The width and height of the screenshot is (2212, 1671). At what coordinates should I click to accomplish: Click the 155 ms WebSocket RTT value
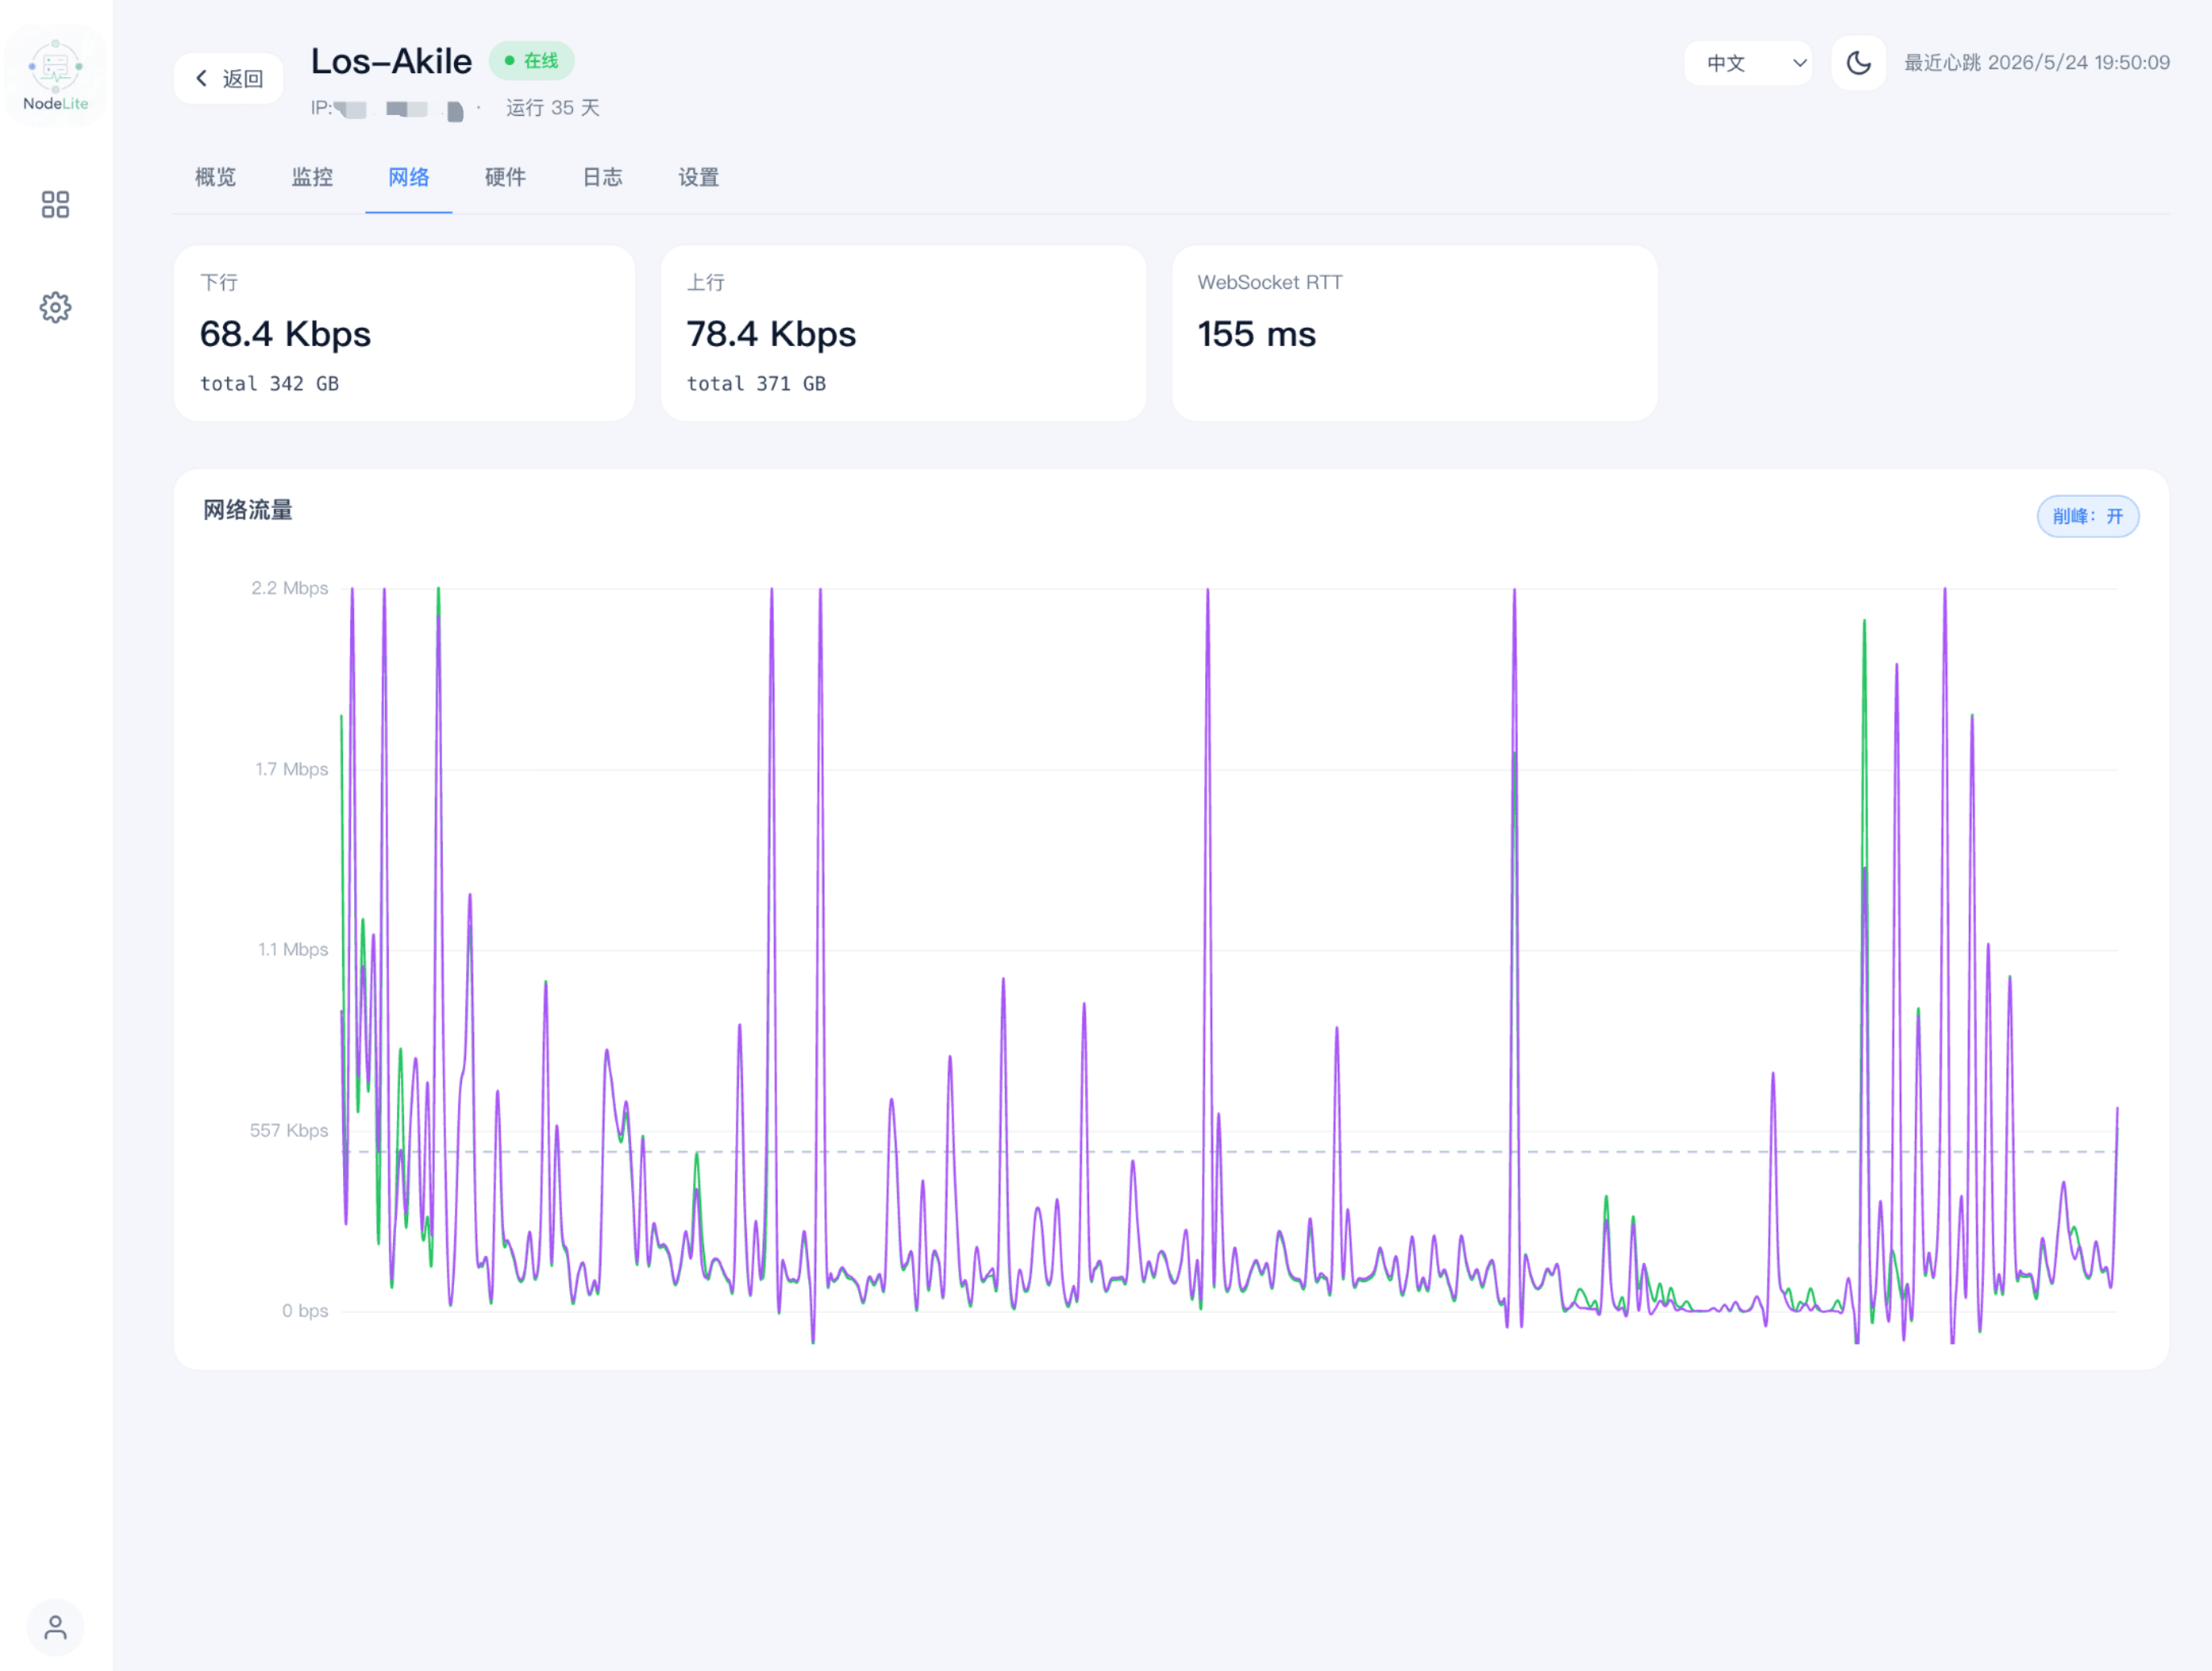point(1257,334)
